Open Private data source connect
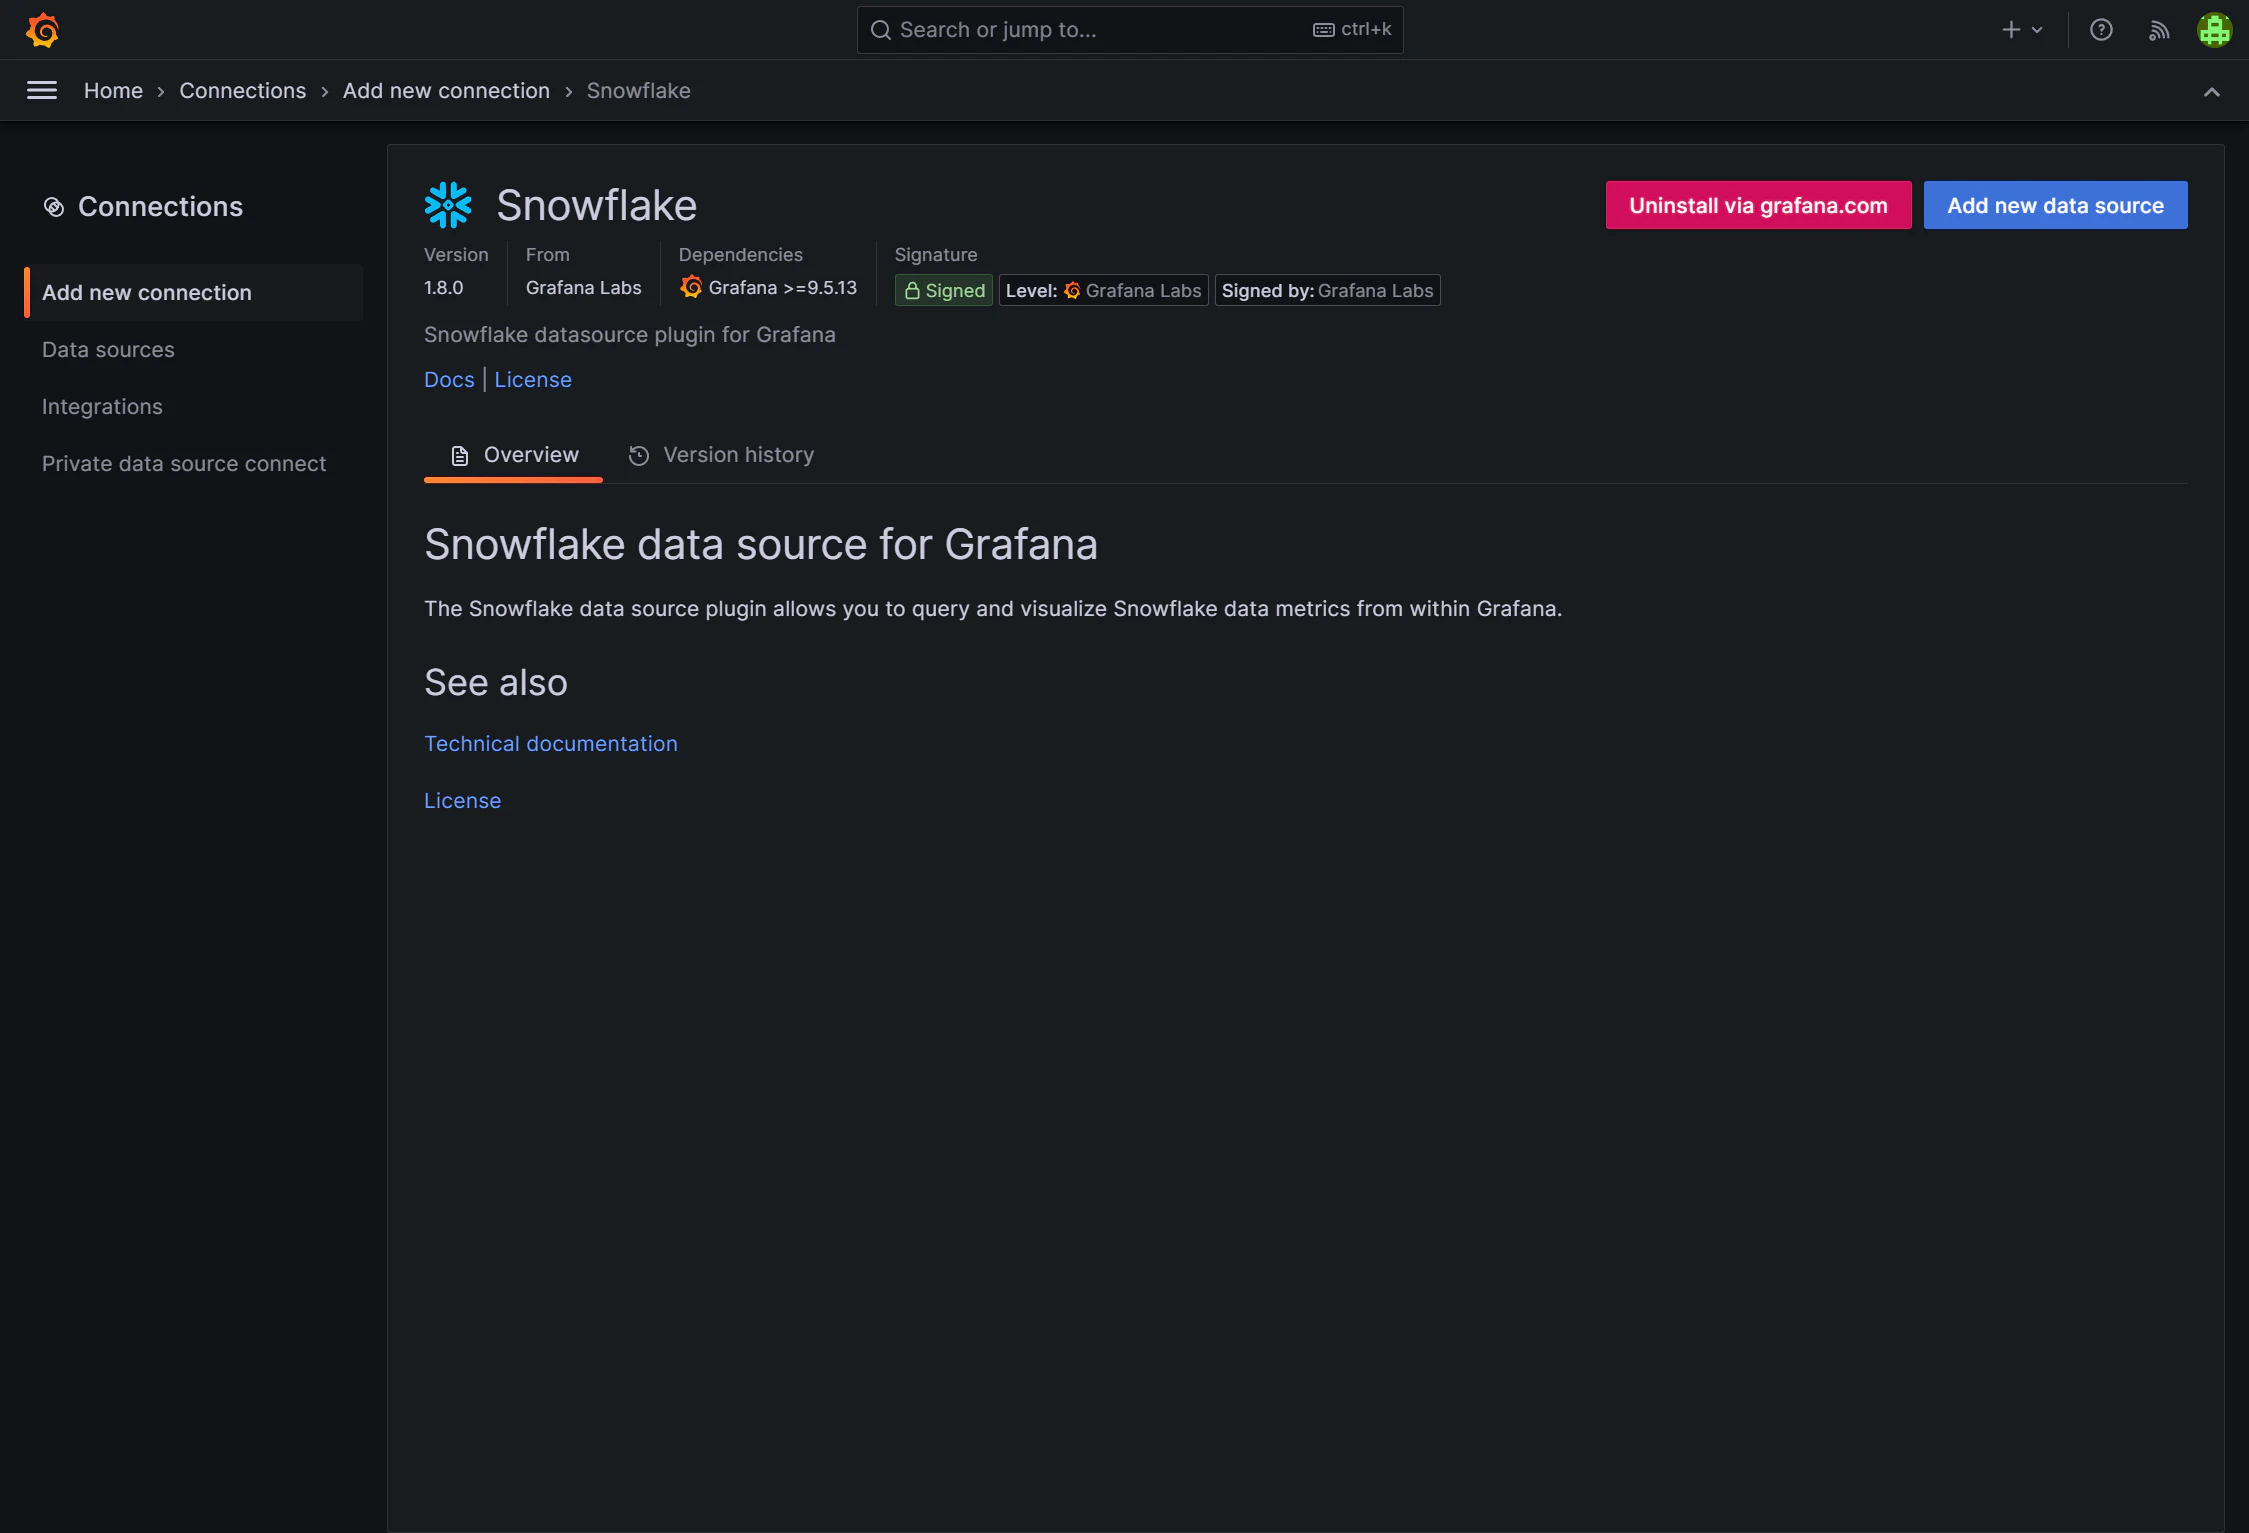 tap(184, 464)
